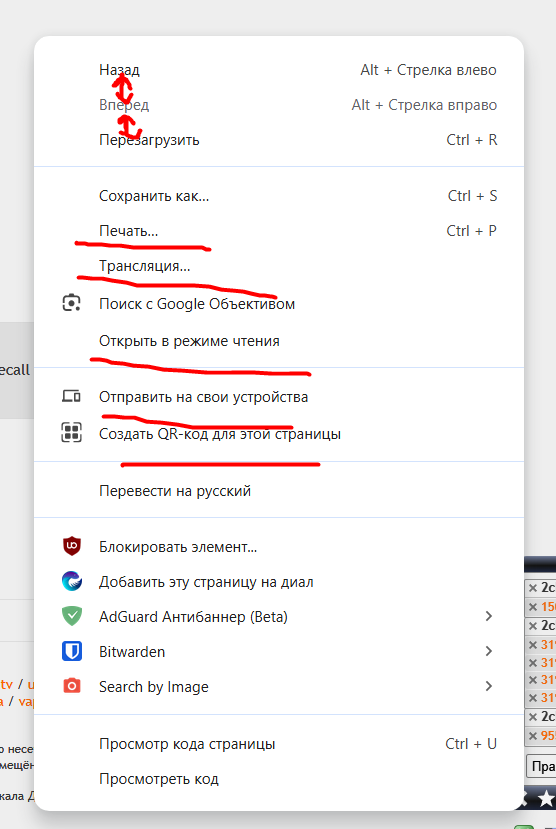
Task: Choose Трансляция... menu entry
Action: 279,266
